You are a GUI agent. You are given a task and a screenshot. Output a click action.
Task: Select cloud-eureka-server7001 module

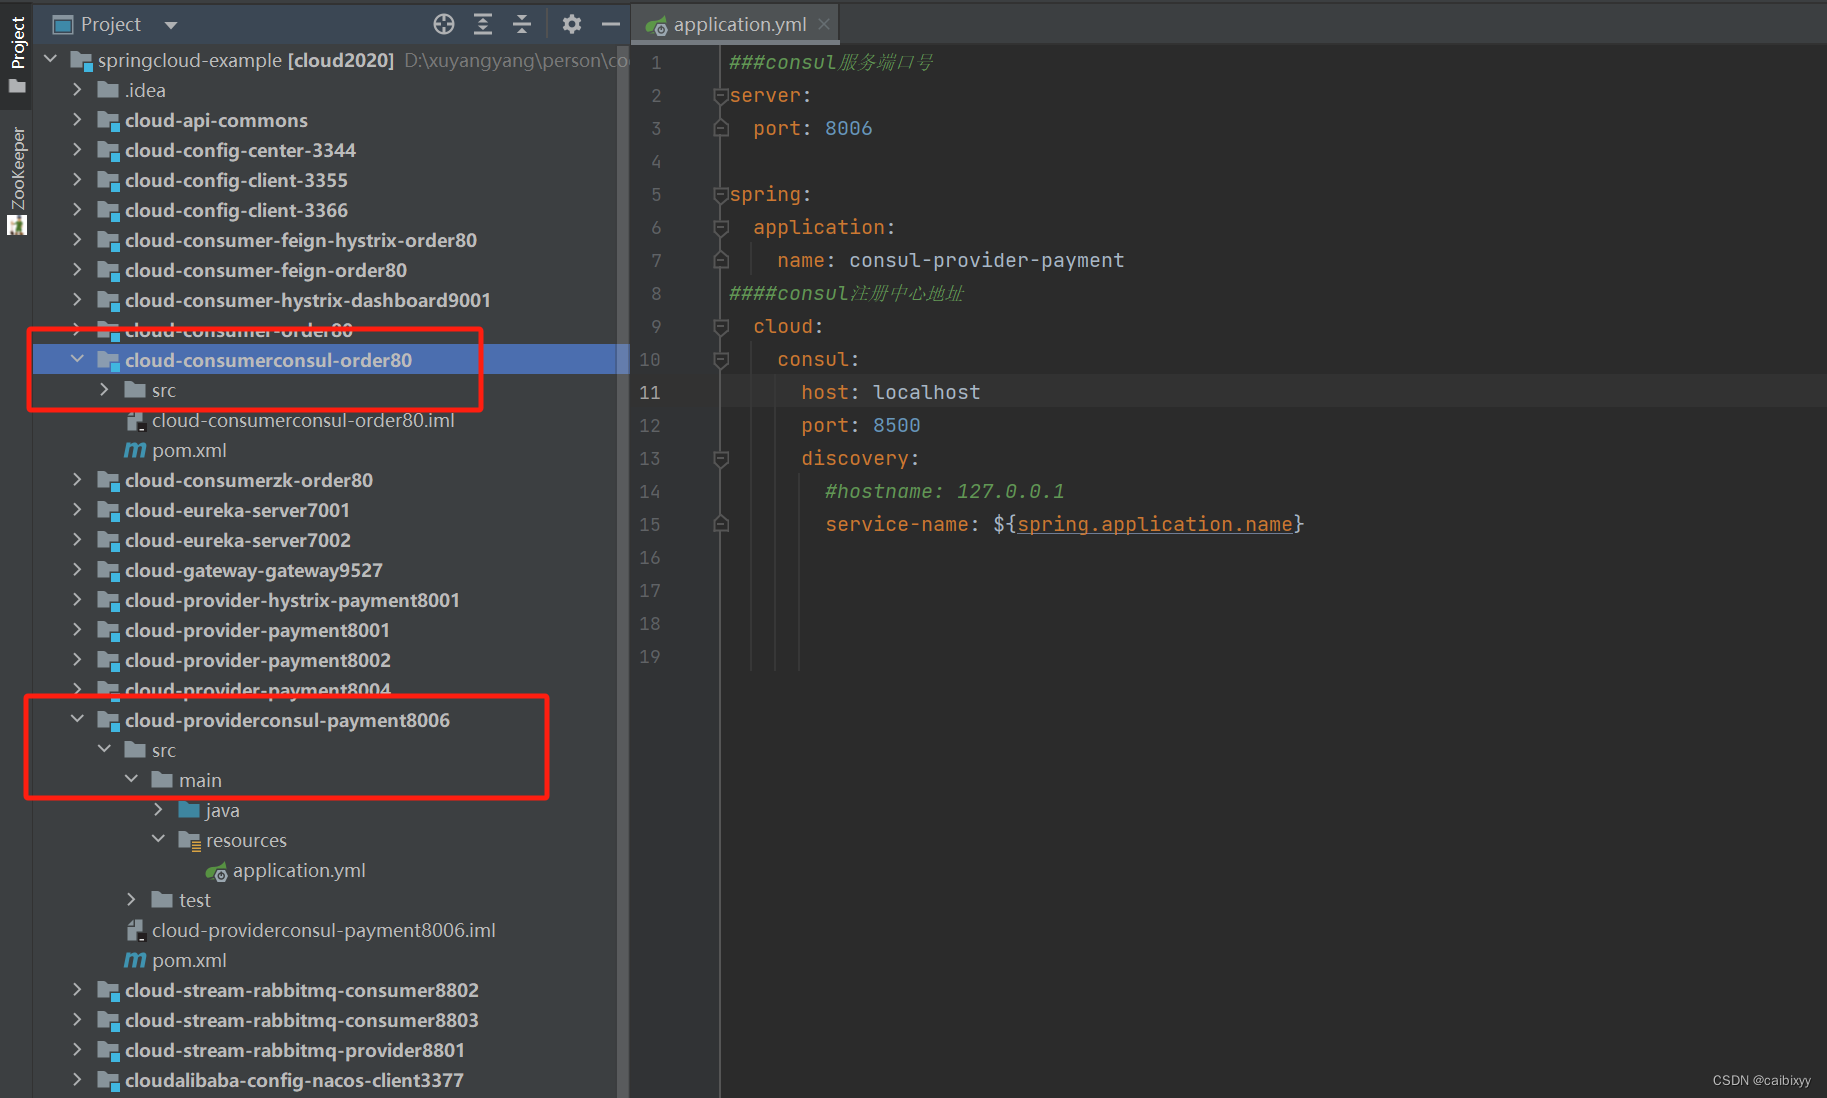pos(237,510)
